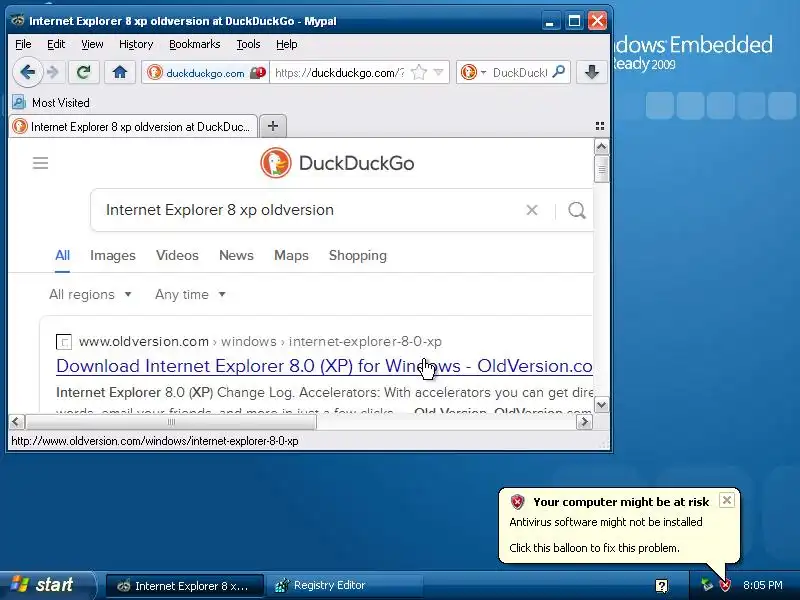This screenshot has height=600, width=800.
Task: Click the DuckDuckGo site identity icon in the address bar
Action: click(x=155, y=72)
